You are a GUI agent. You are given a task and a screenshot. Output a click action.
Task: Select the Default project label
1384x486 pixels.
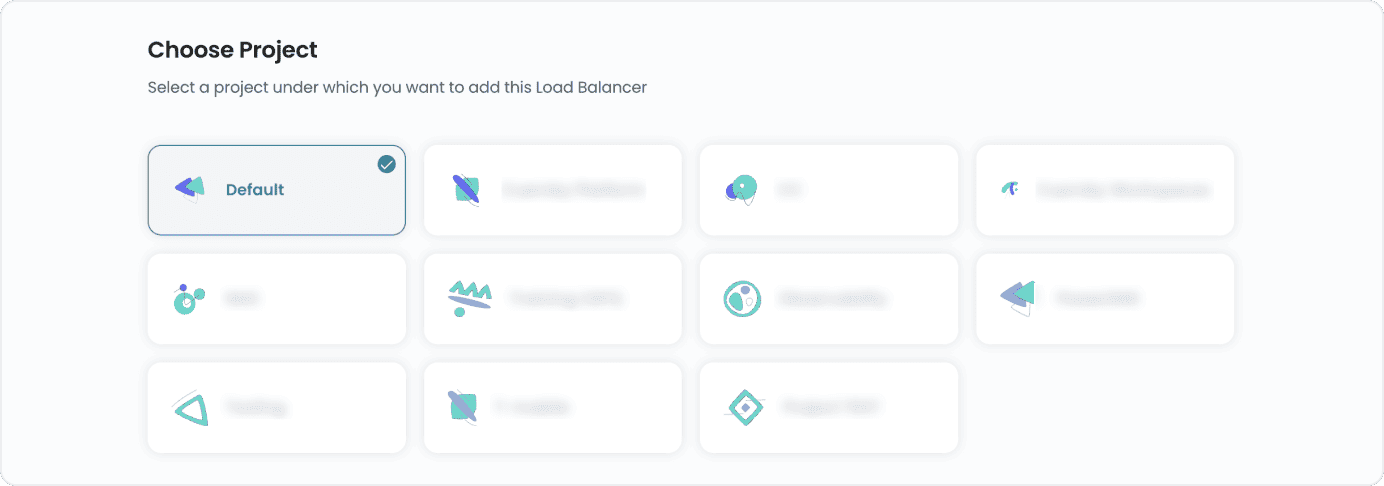tap(255, 189)
